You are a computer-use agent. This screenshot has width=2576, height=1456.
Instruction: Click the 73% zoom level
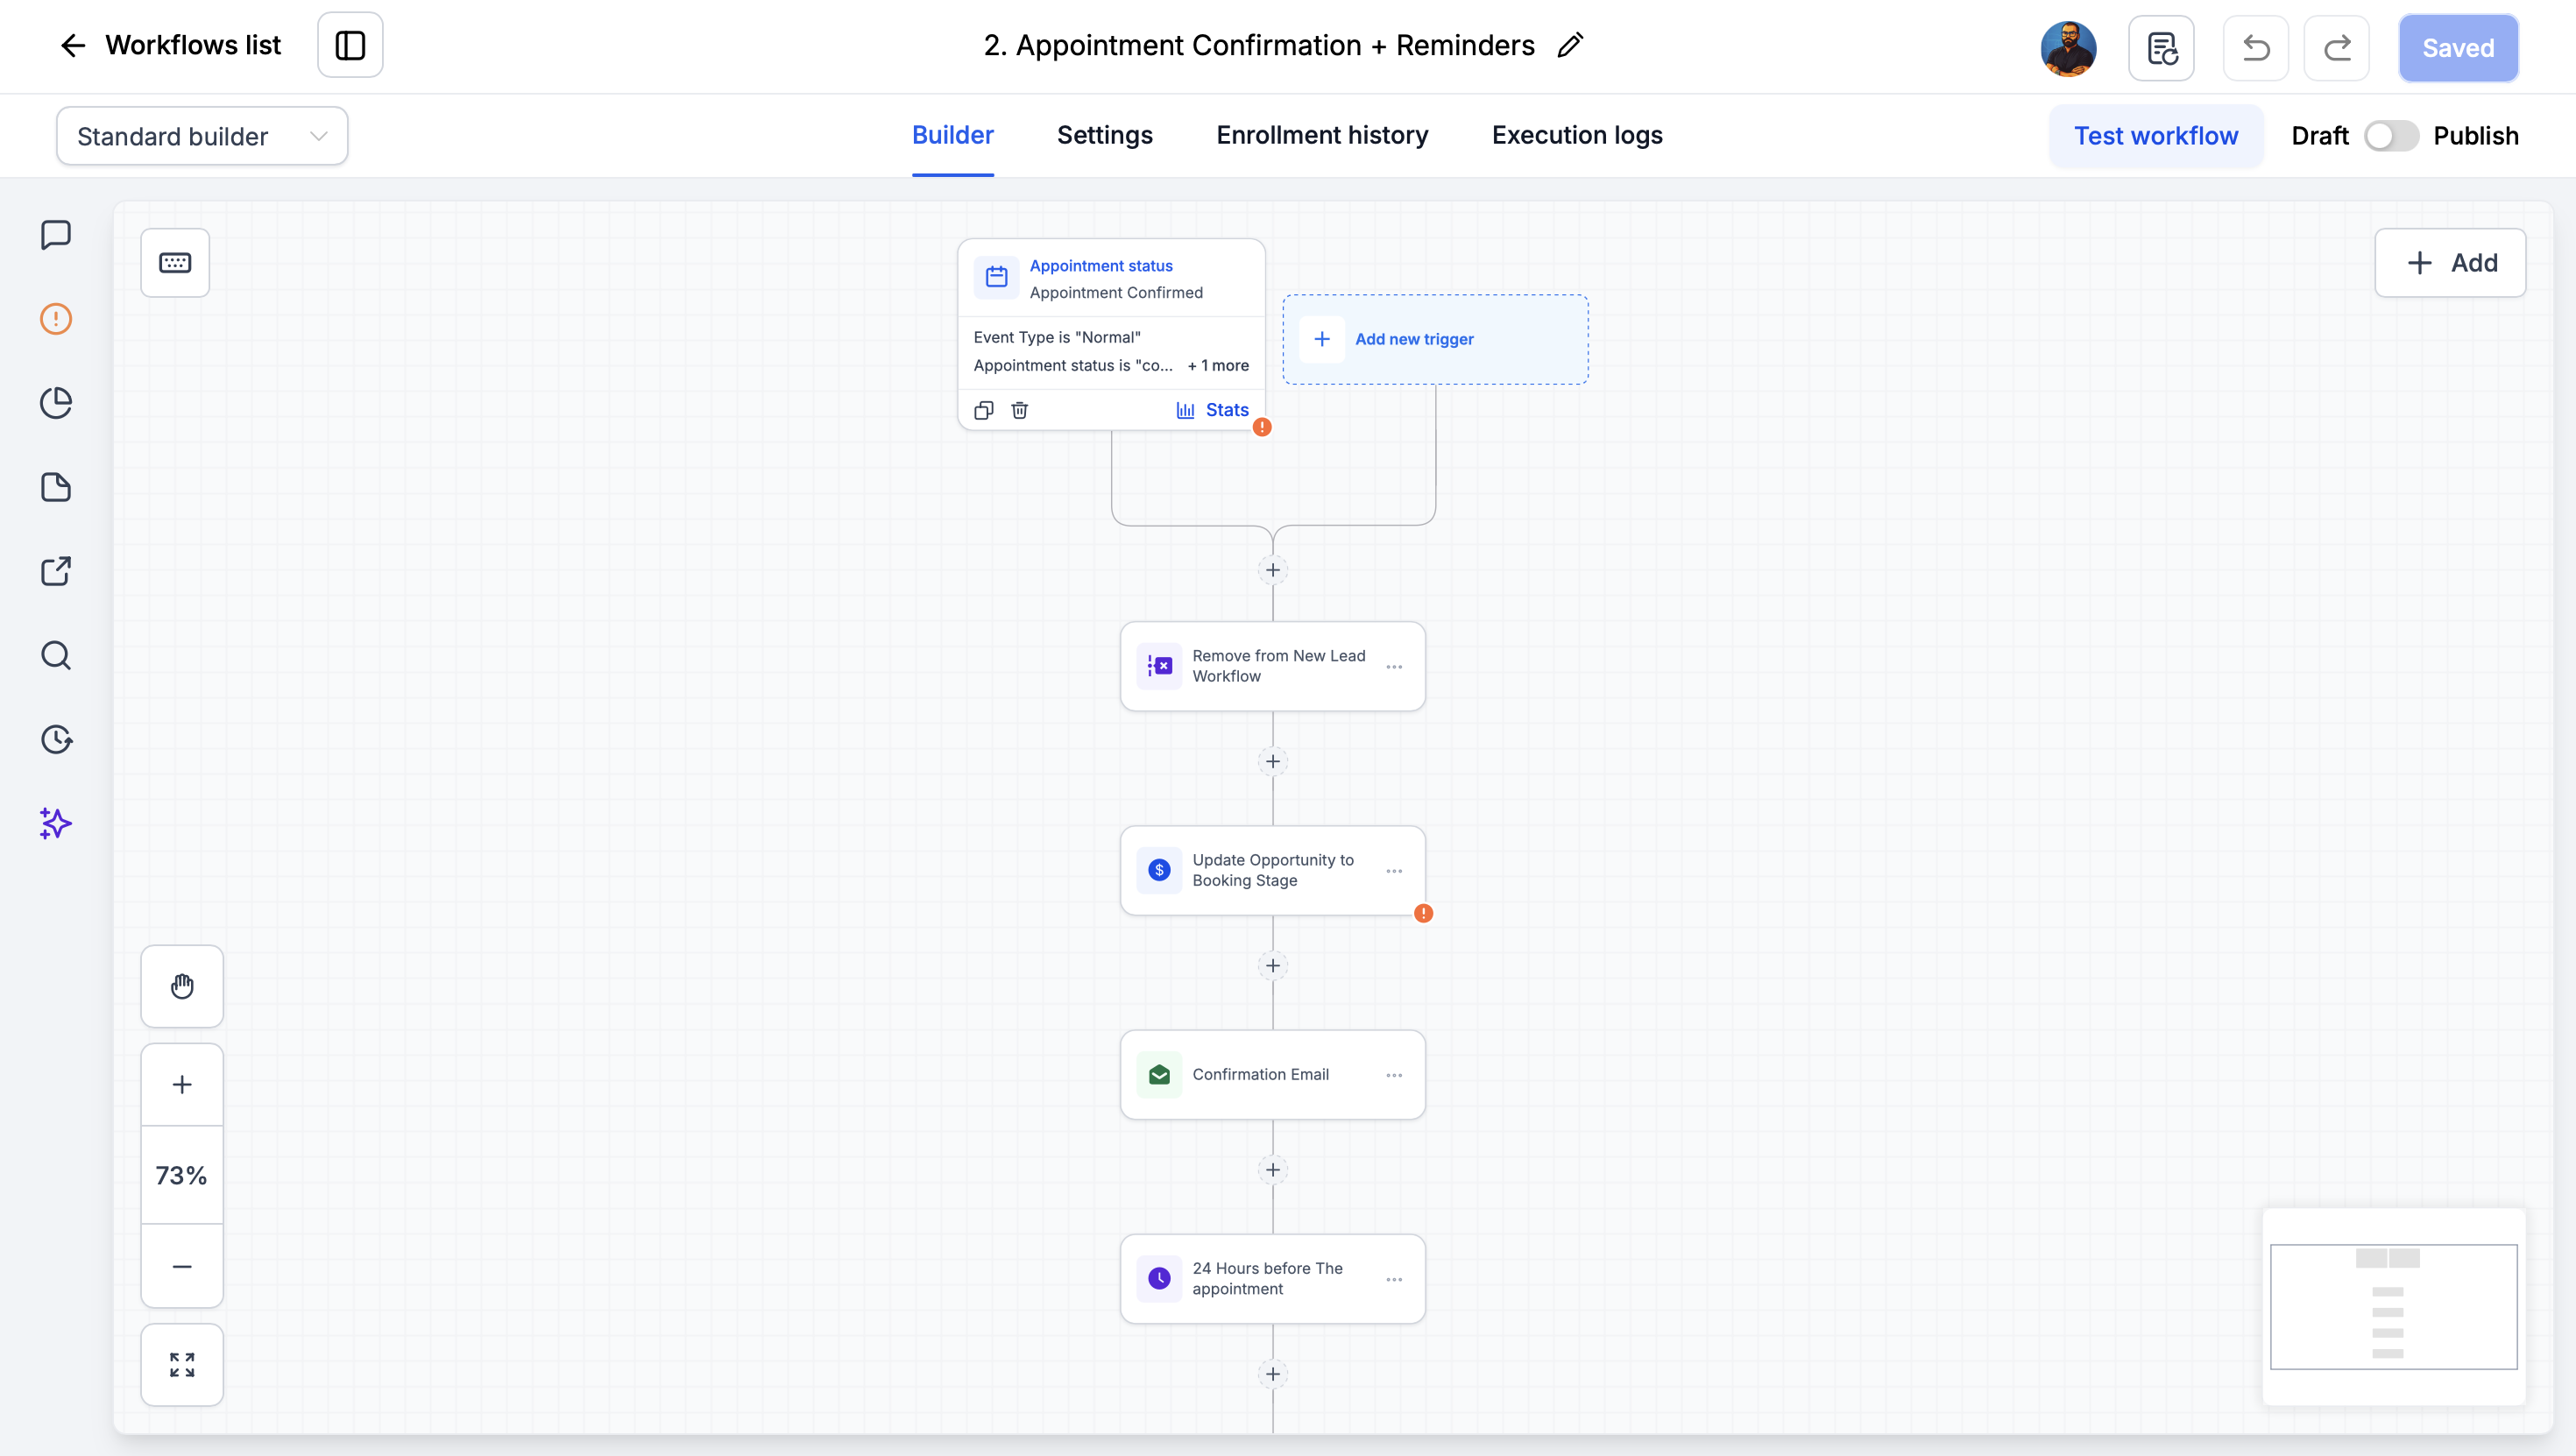coord(182,1175)
